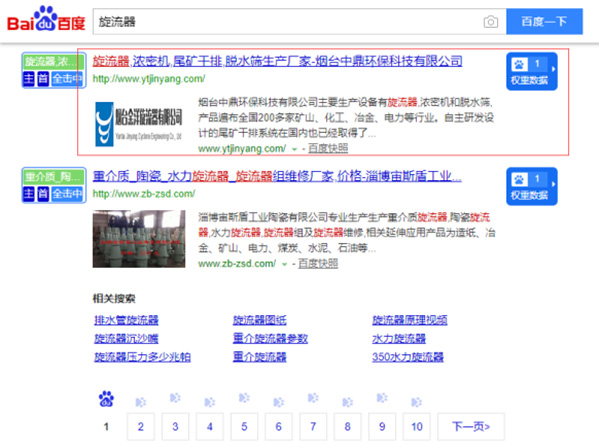600x448 pixels.
Task: Click 全击中 tag beside the ytjinyang result
Action: tap(67, 79)
